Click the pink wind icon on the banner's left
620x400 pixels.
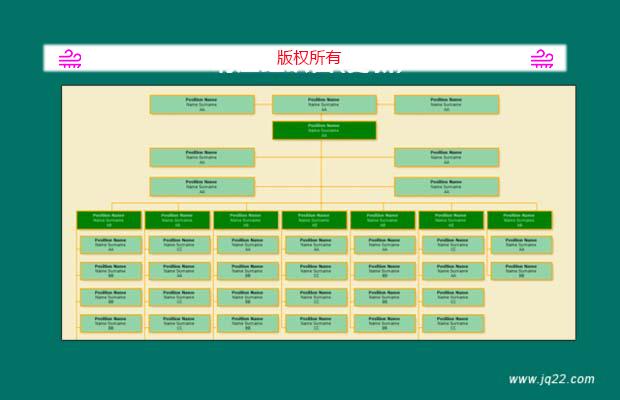pyautogui.click(x=70, y=59)
